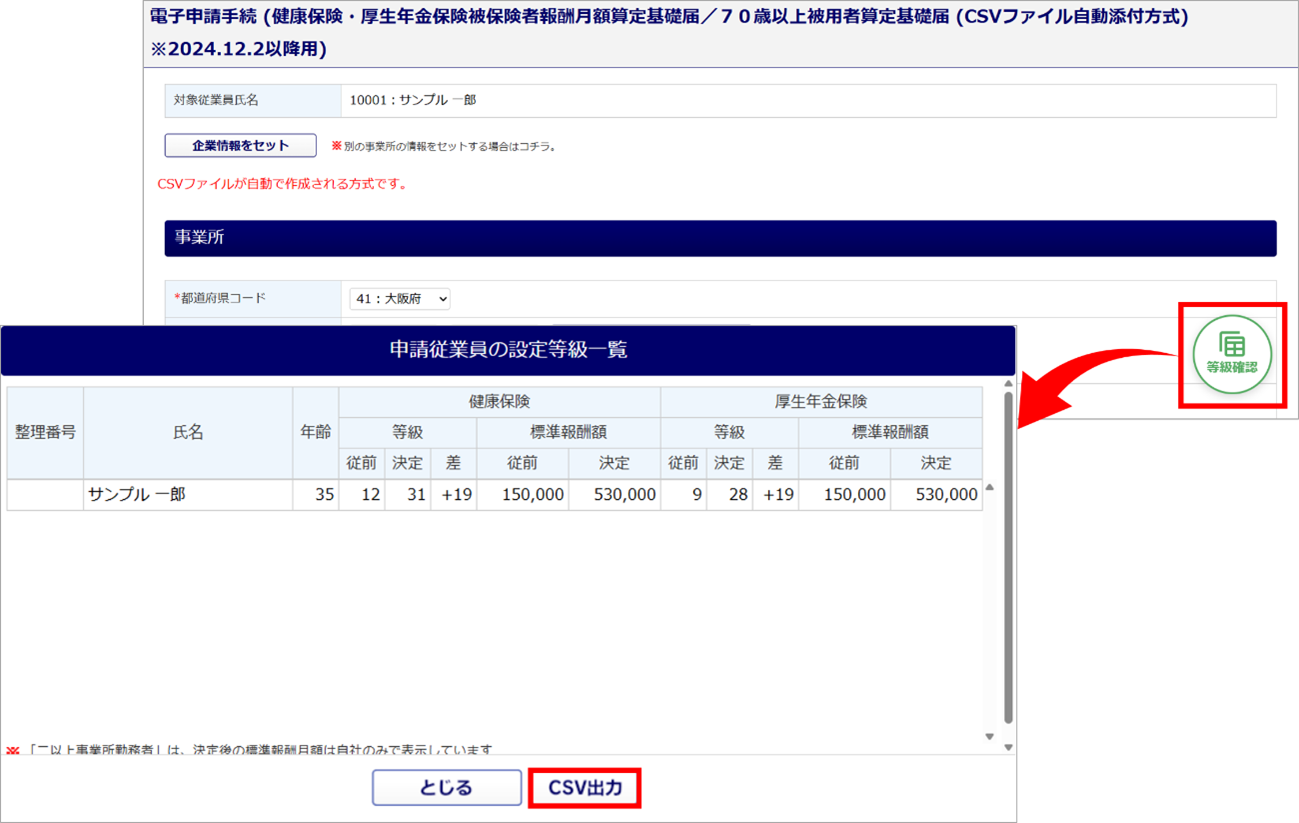Click the 年齢 column header
Image resolution: width=1299 pixels, height=823 pixels.
click(316, 432)
